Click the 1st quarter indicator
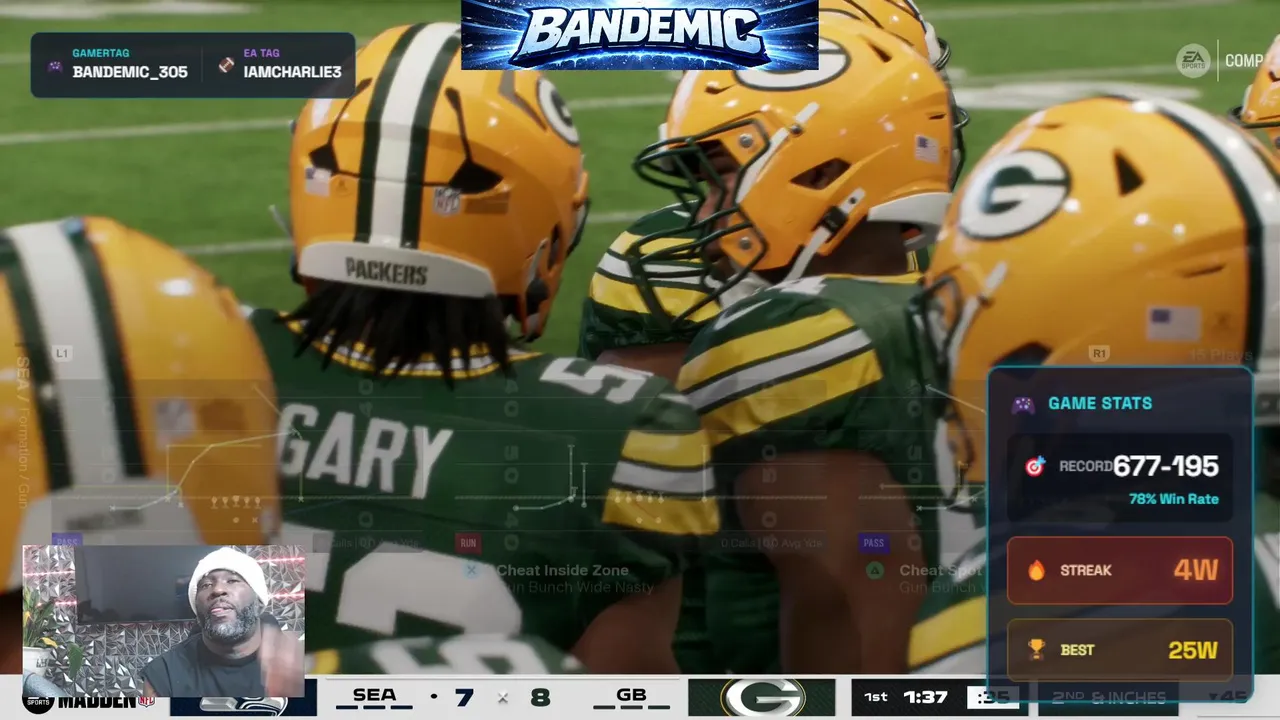Screen dimensions: 1280x720 875,697
